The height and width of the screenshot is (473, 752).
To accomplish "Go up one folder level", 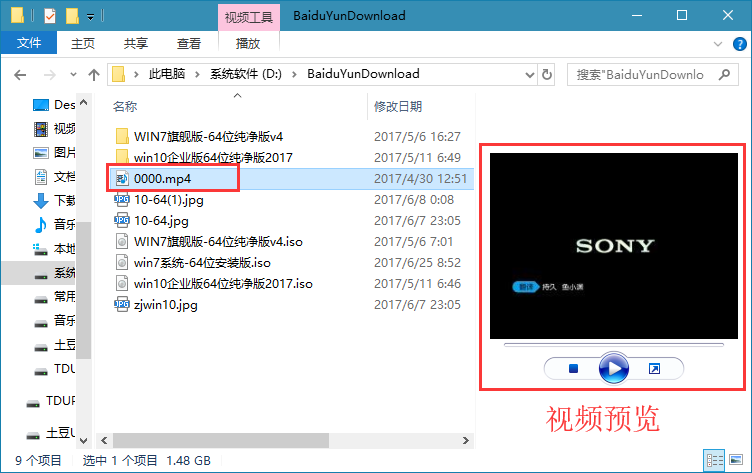I will tap(94, 74).
